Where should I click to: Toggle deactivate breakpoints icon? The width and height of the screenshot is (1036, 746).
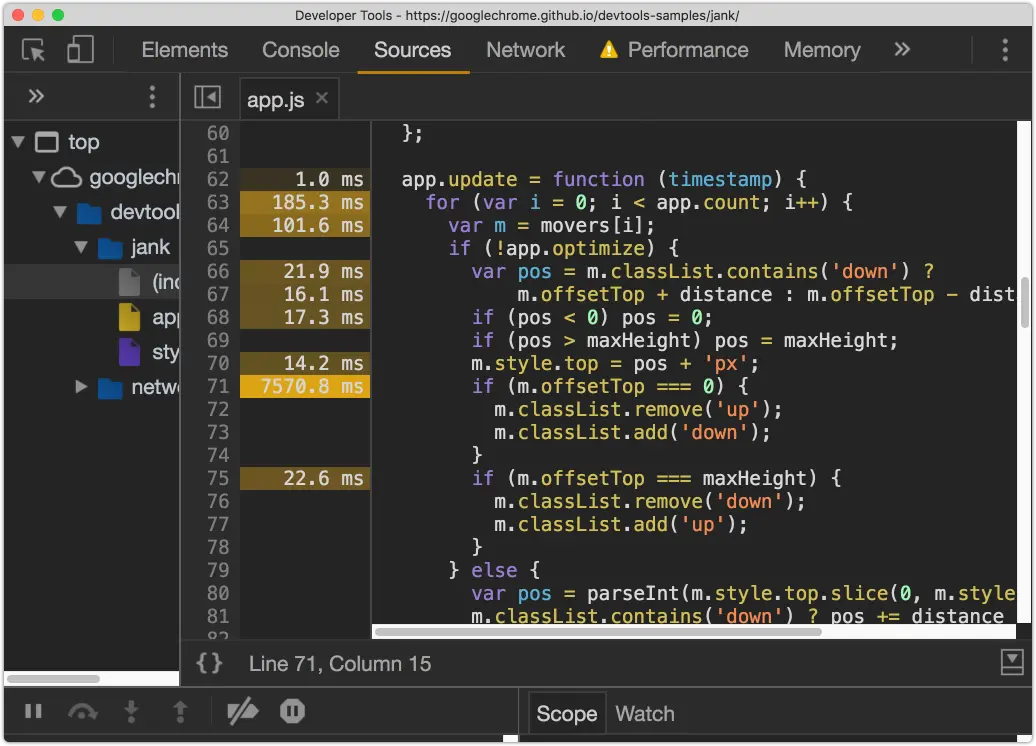242,711
